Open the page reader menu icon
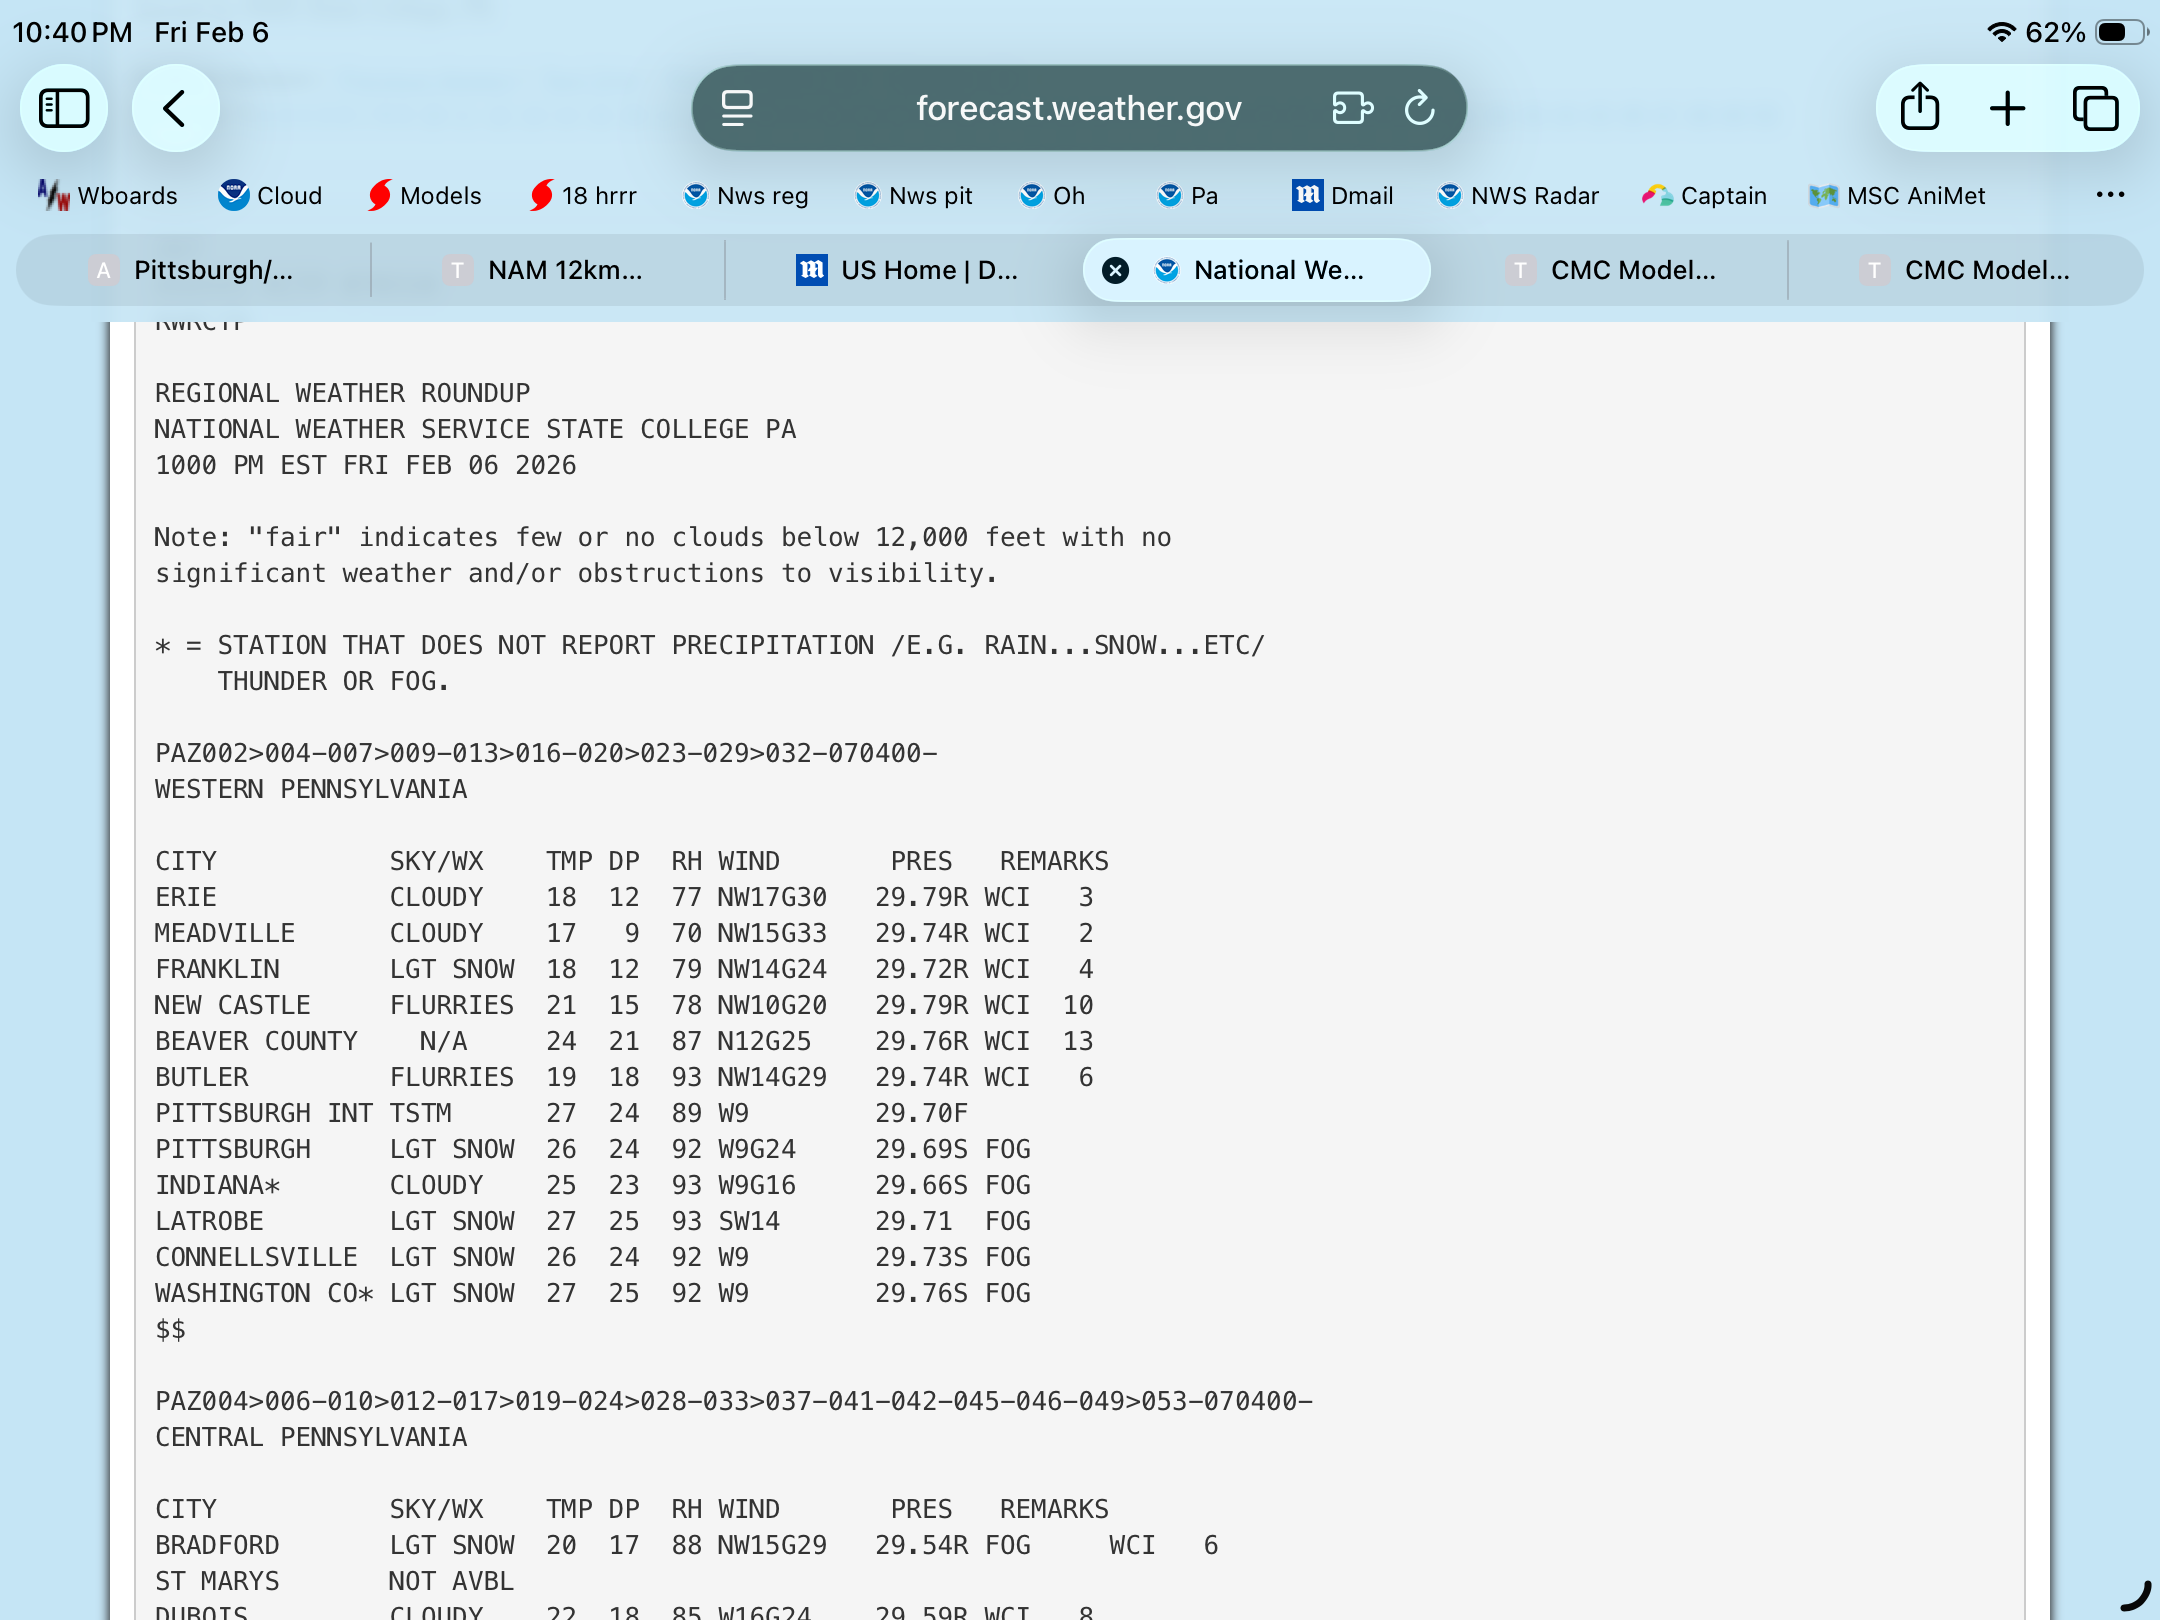Viewport: 2160px width, 1620px height. coord(737,108)
